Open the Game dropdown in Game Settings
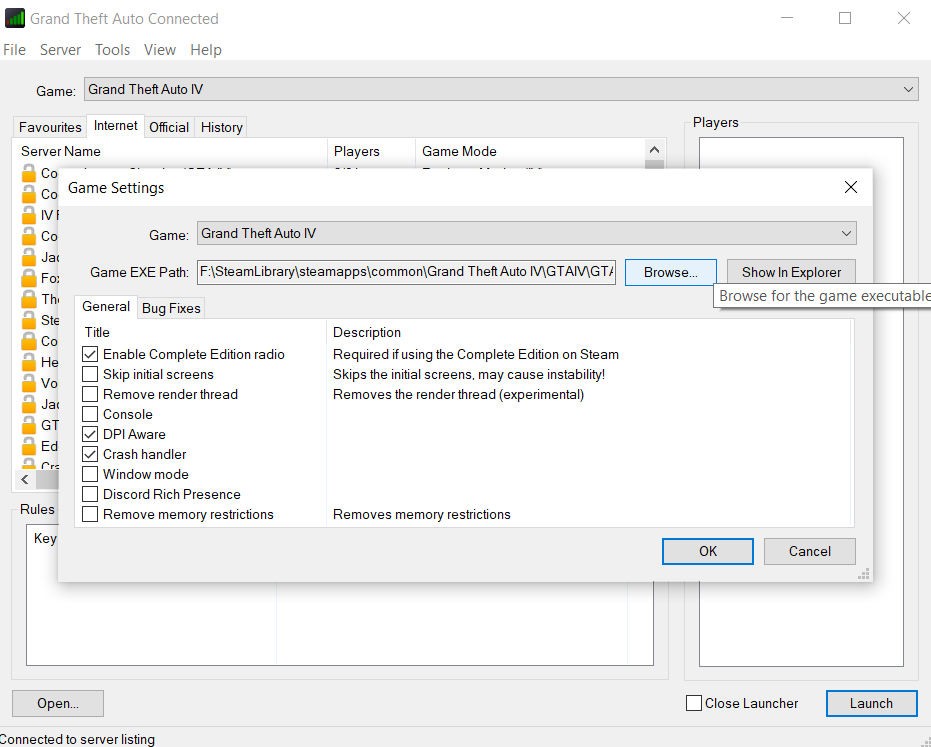 [x=527, y=233]
